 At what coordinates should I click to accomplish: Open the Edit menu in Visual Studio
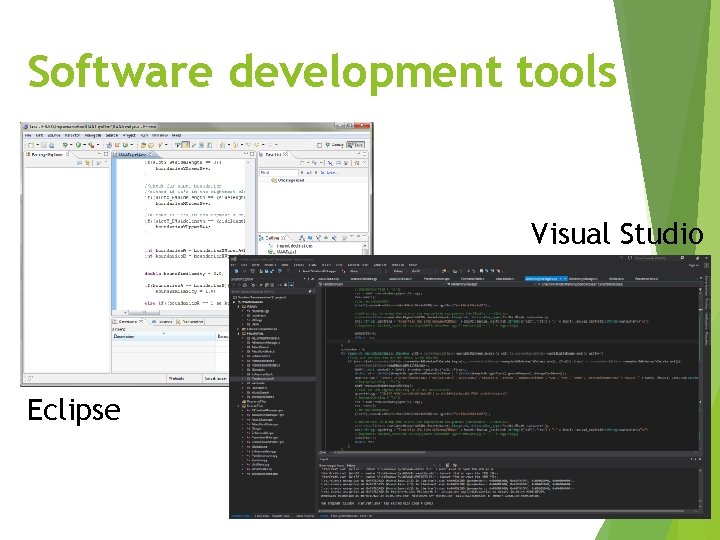click(x=244, y=265)
